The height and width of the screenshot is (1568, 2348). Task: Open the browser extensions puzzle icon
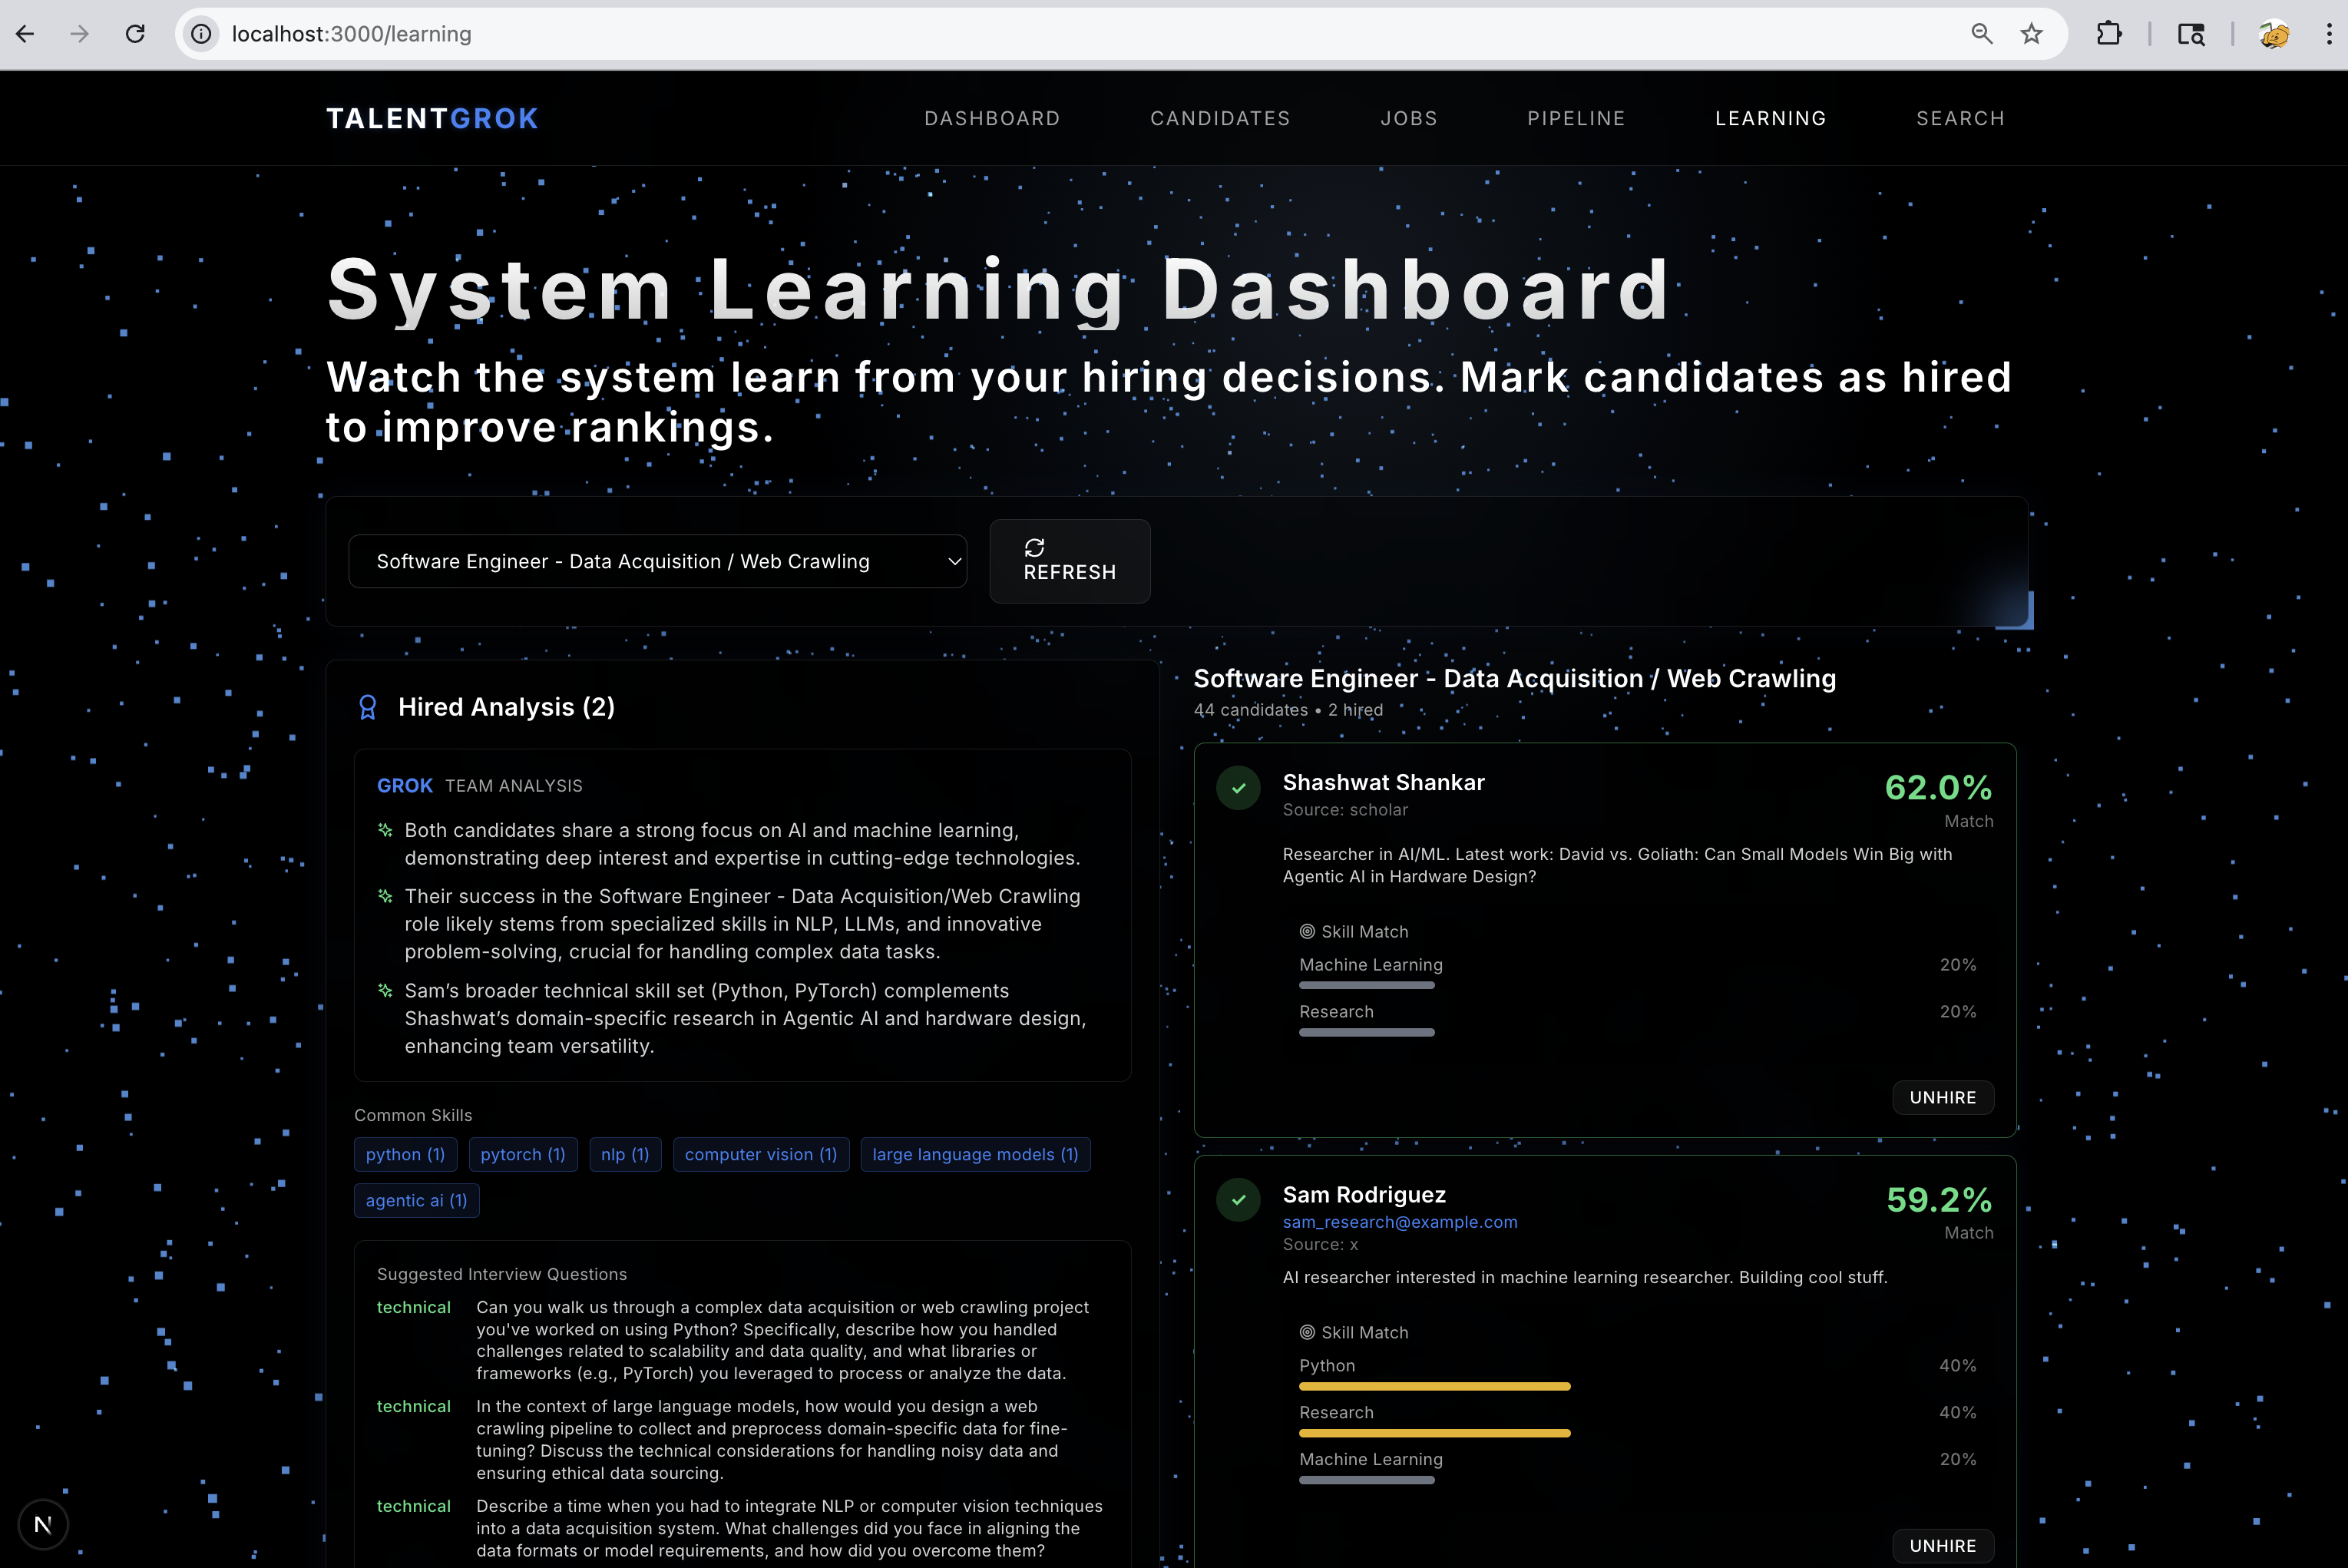2108,34
